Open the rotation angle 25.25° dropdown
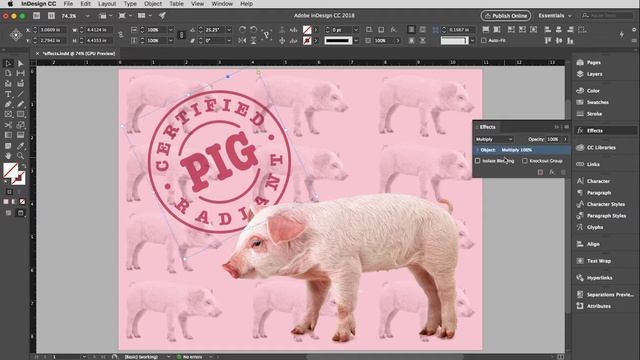The height and width of the screenshot is (360, 640). point(229,30)
